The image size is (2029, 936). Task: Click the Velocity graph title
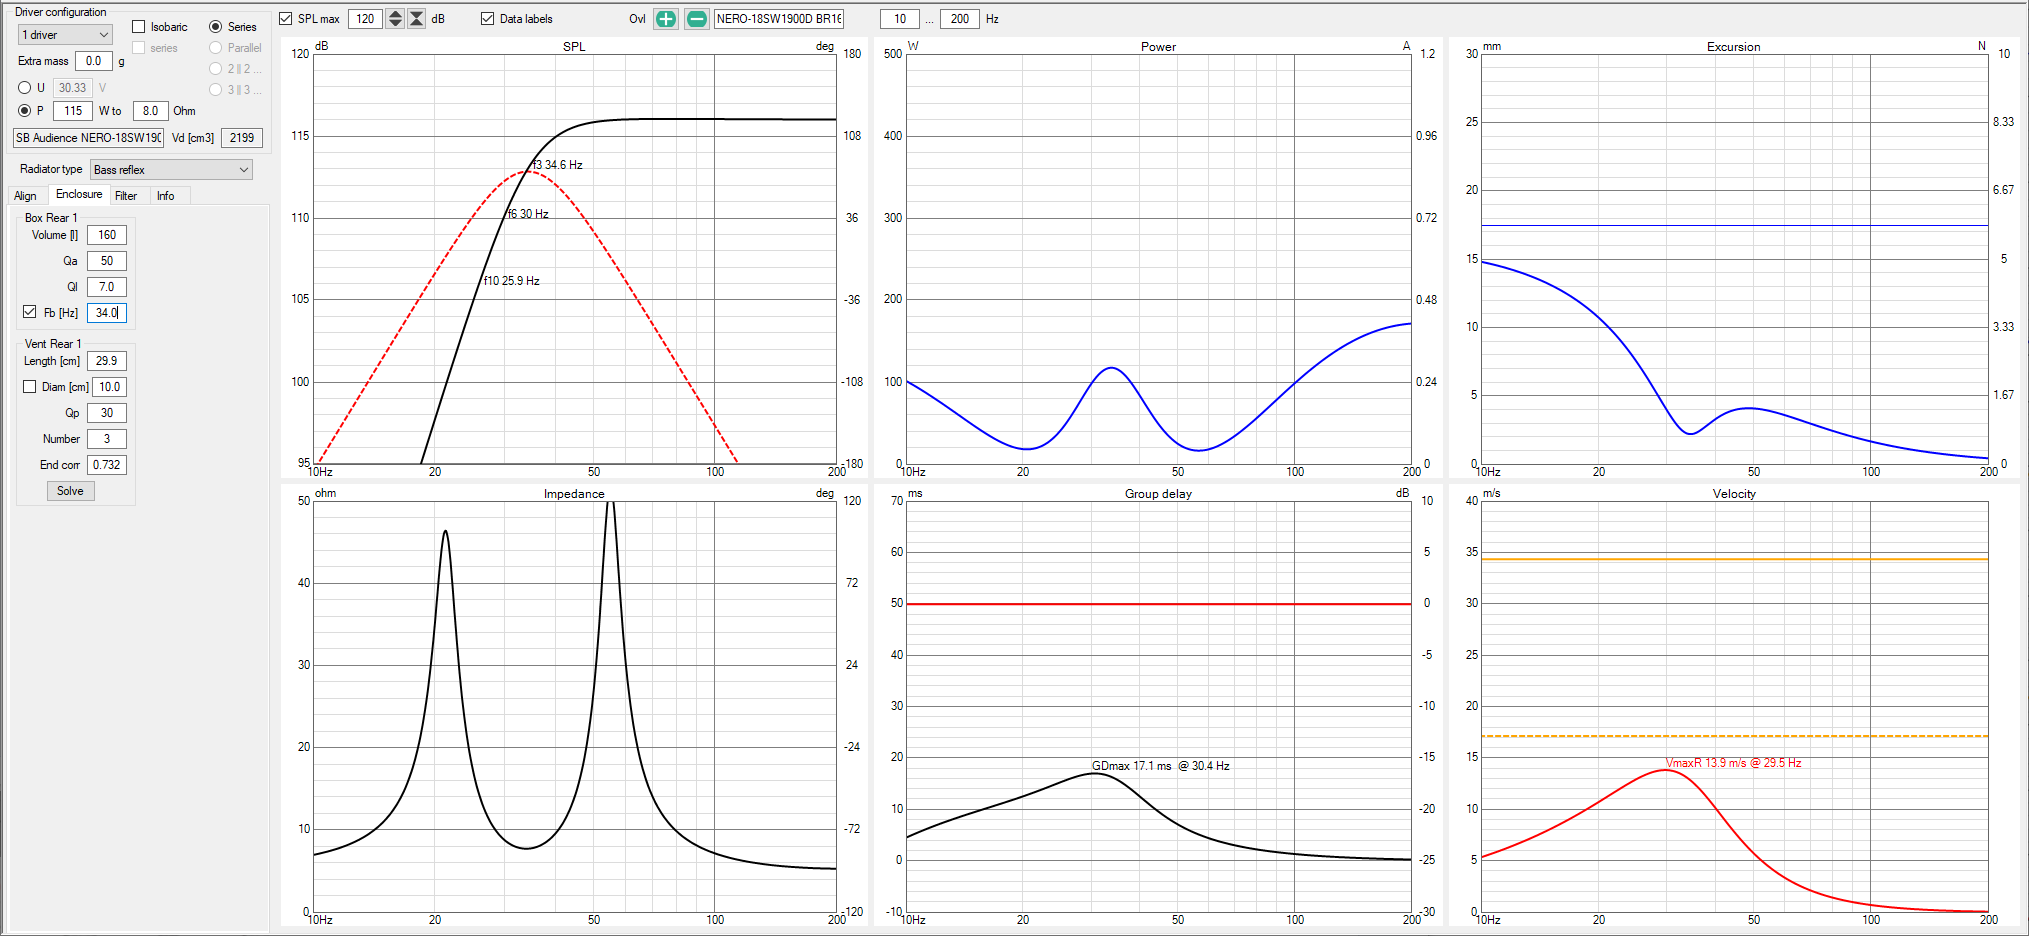tap(1733, 494)
